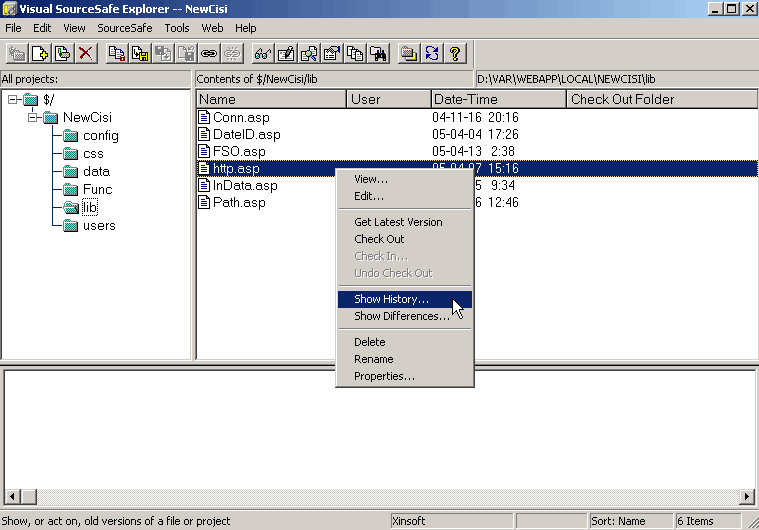Click the Share chain-link toolbar icon

point(209,54)
